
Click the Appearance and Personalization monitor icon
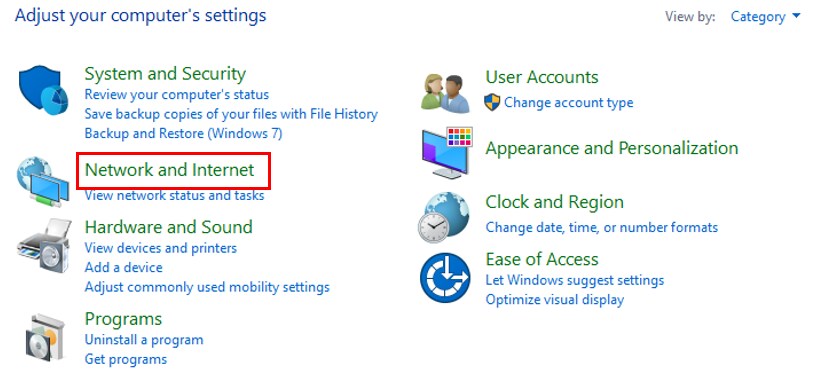coord(446,152)
